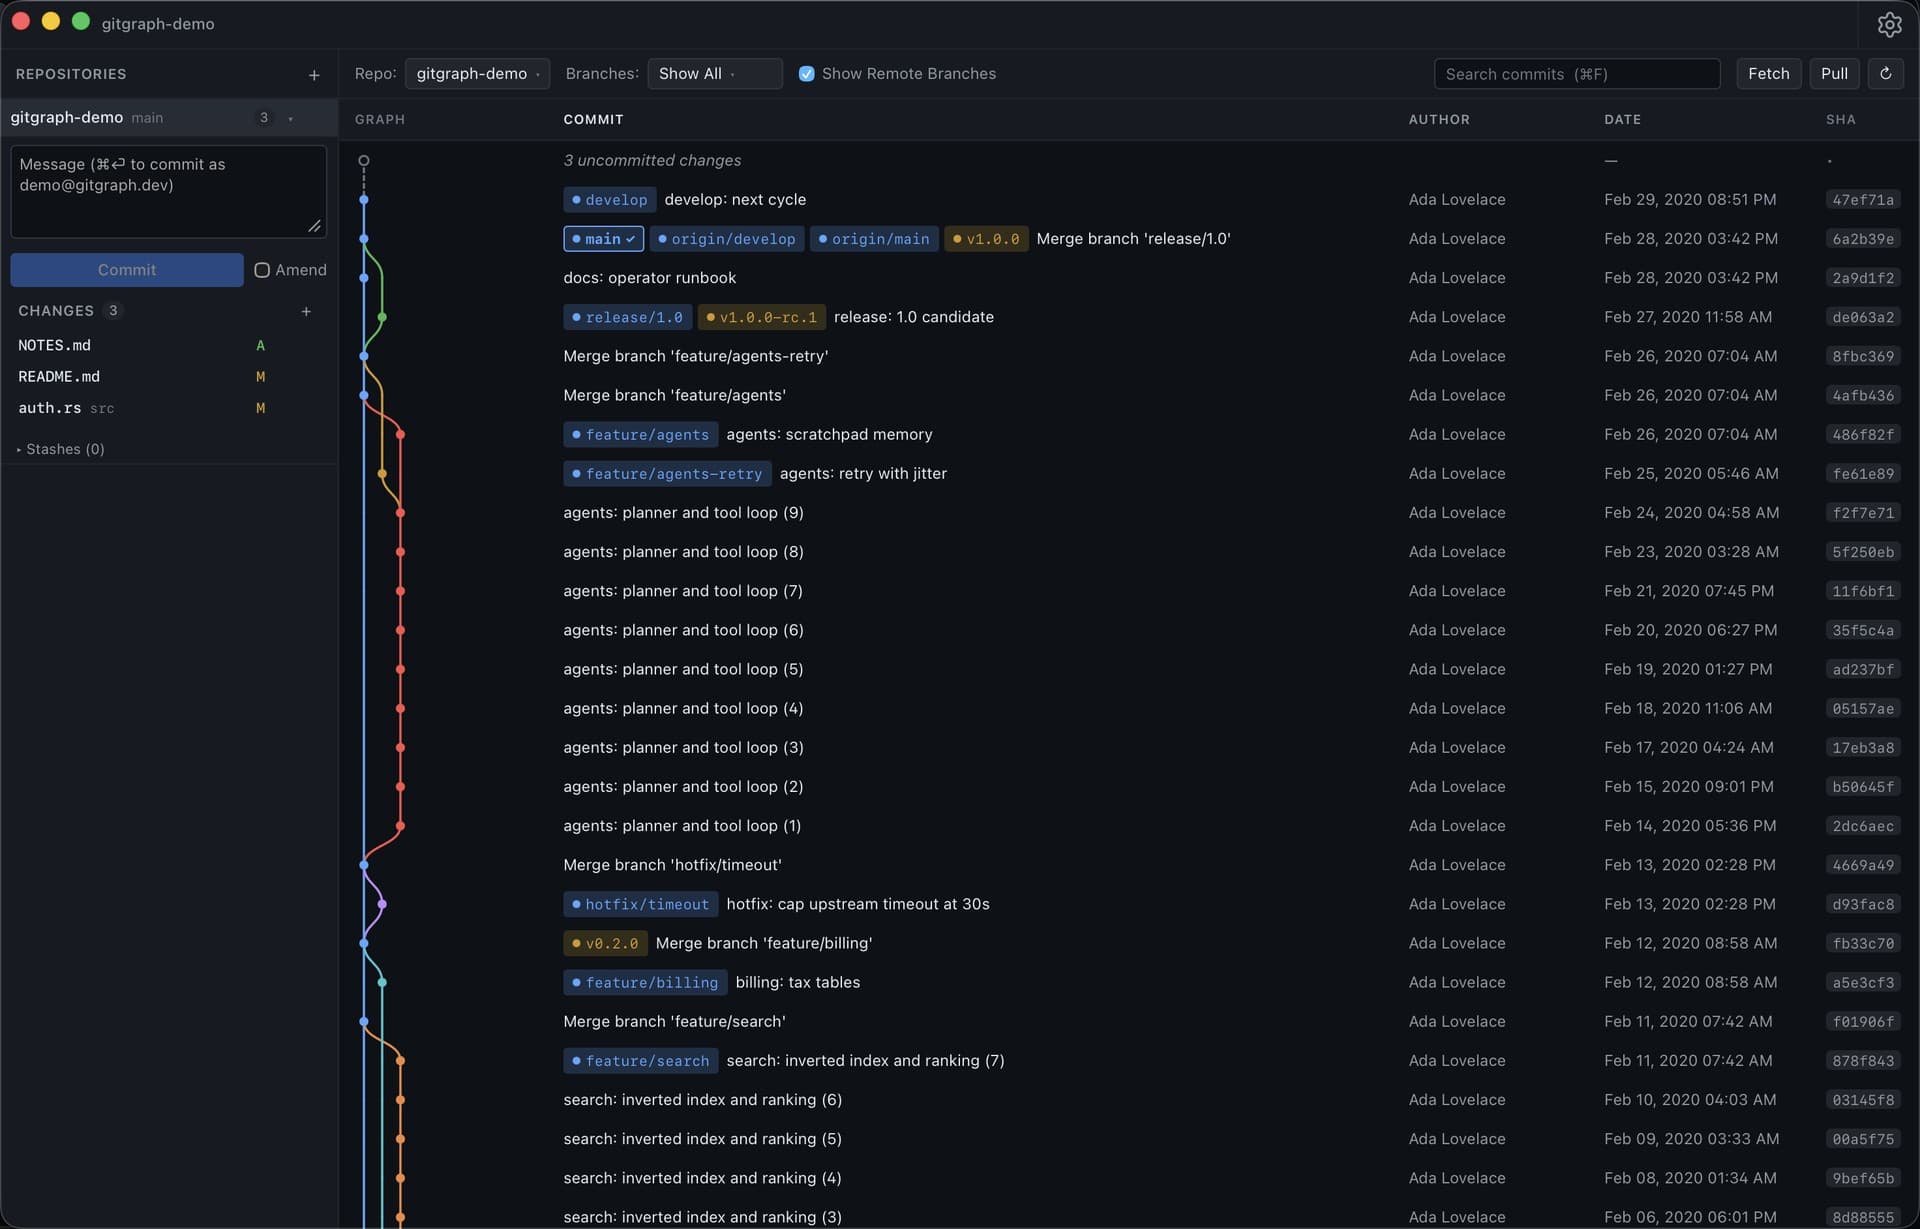Enable the Amend checkbox
Viewport: 1920px width, 1229px height.
[262, 270]
